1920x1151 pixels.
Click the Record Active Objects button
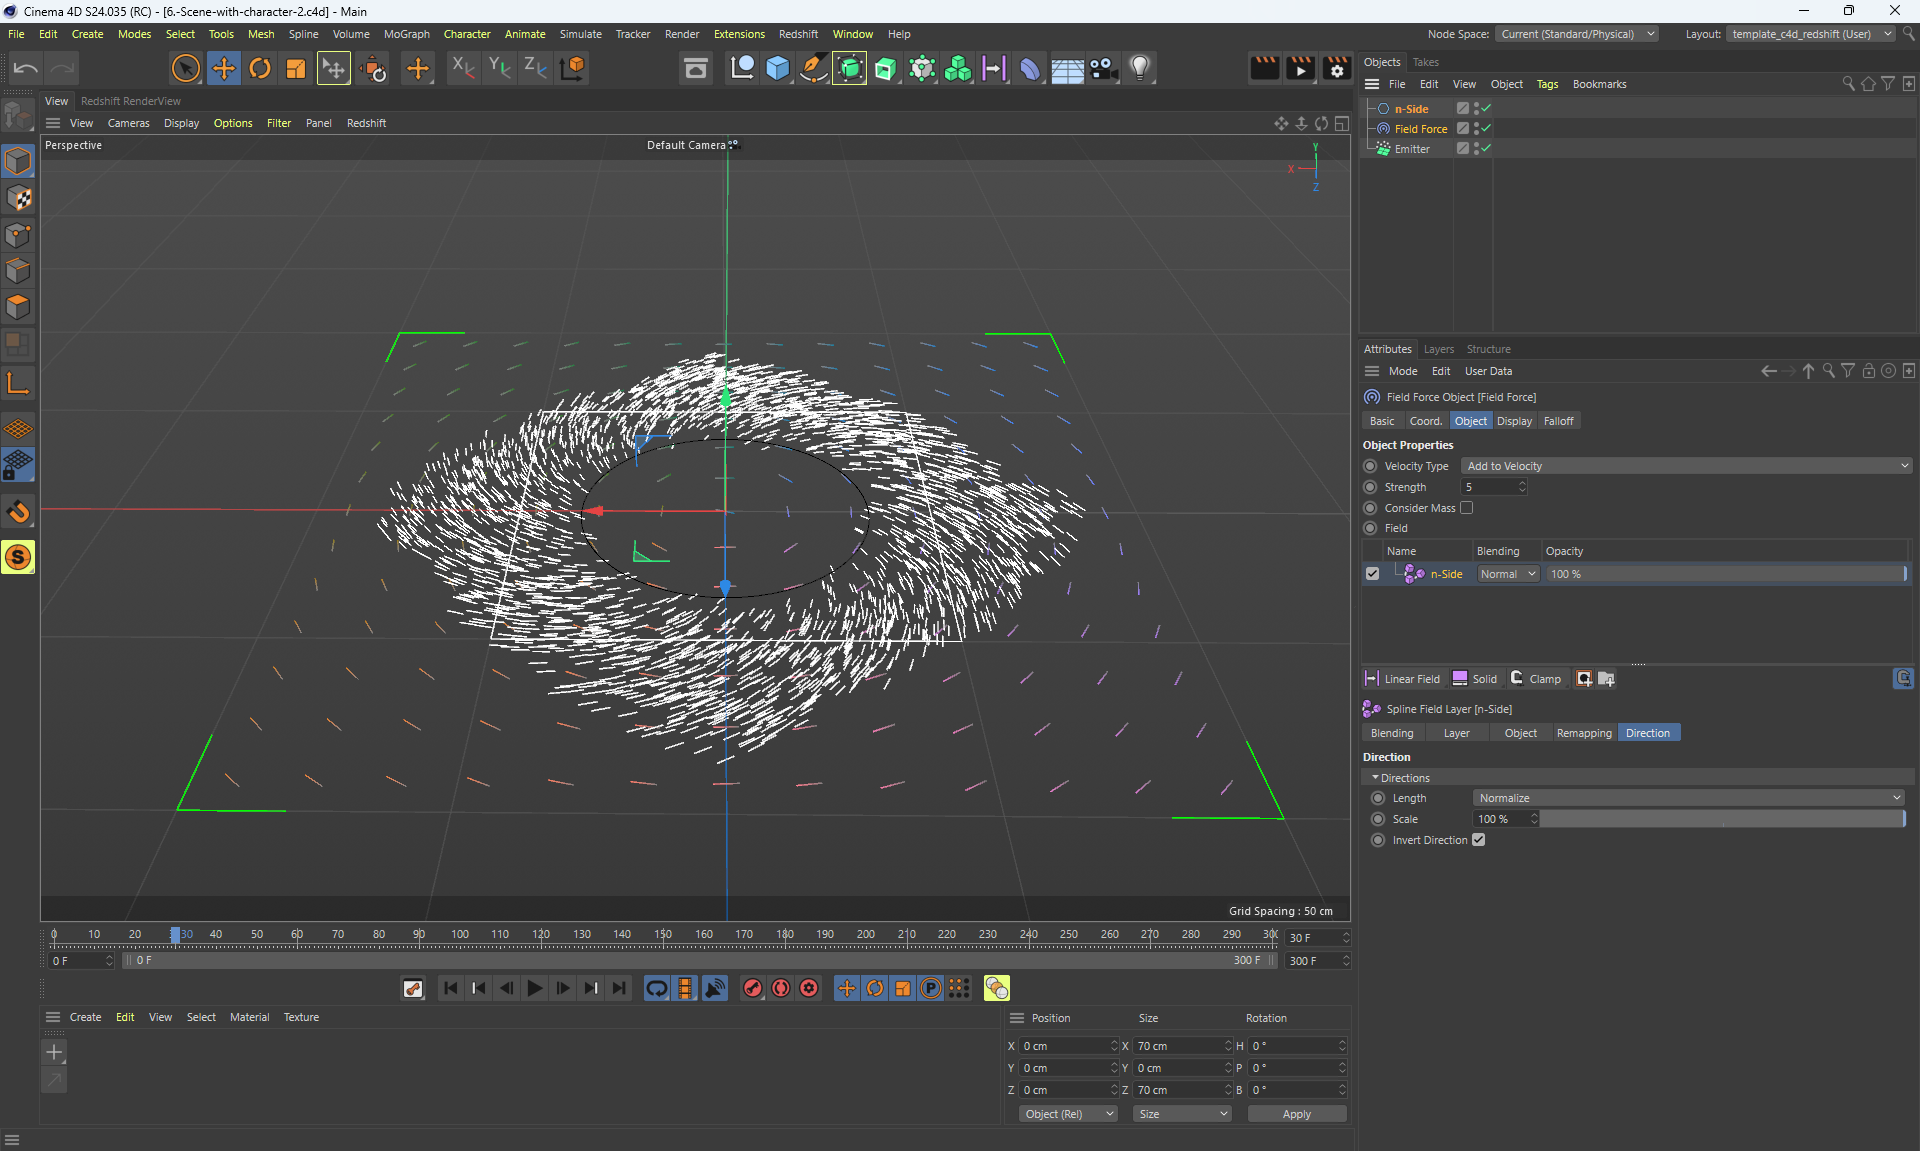pos(753,988)
